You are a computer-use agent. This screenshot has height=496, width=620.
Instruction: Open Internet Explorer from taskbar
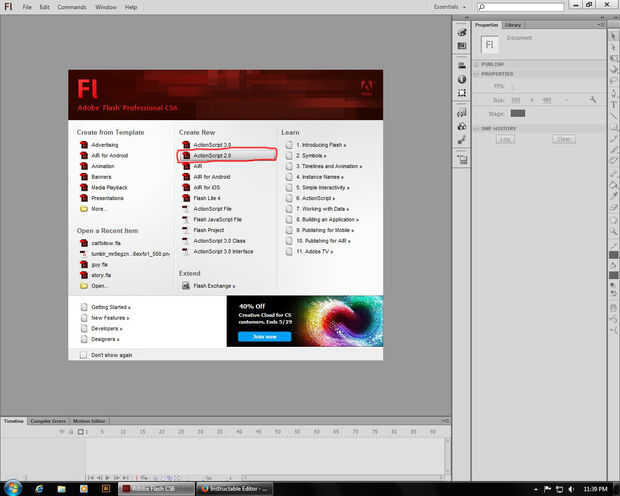(x=39, y=489)
